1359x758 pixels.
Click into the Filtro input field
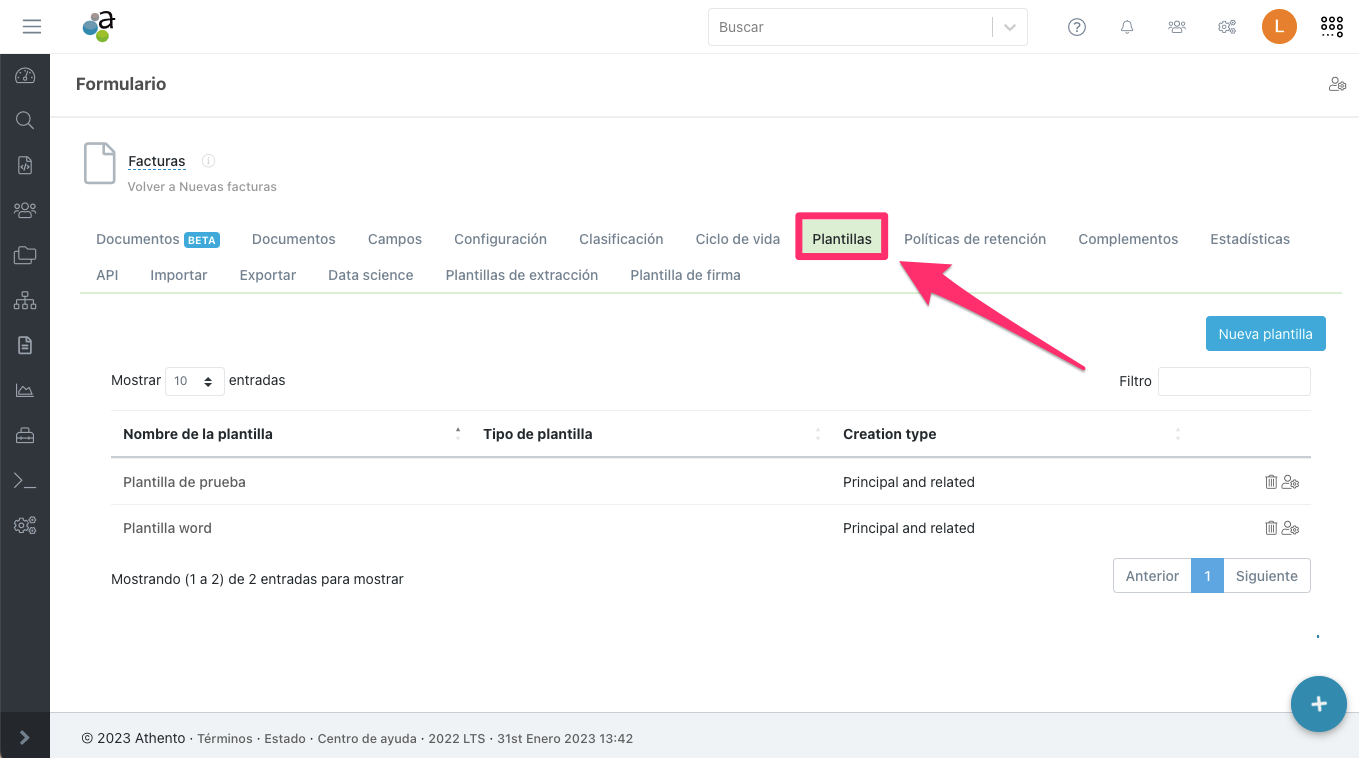coord(1234,381)
